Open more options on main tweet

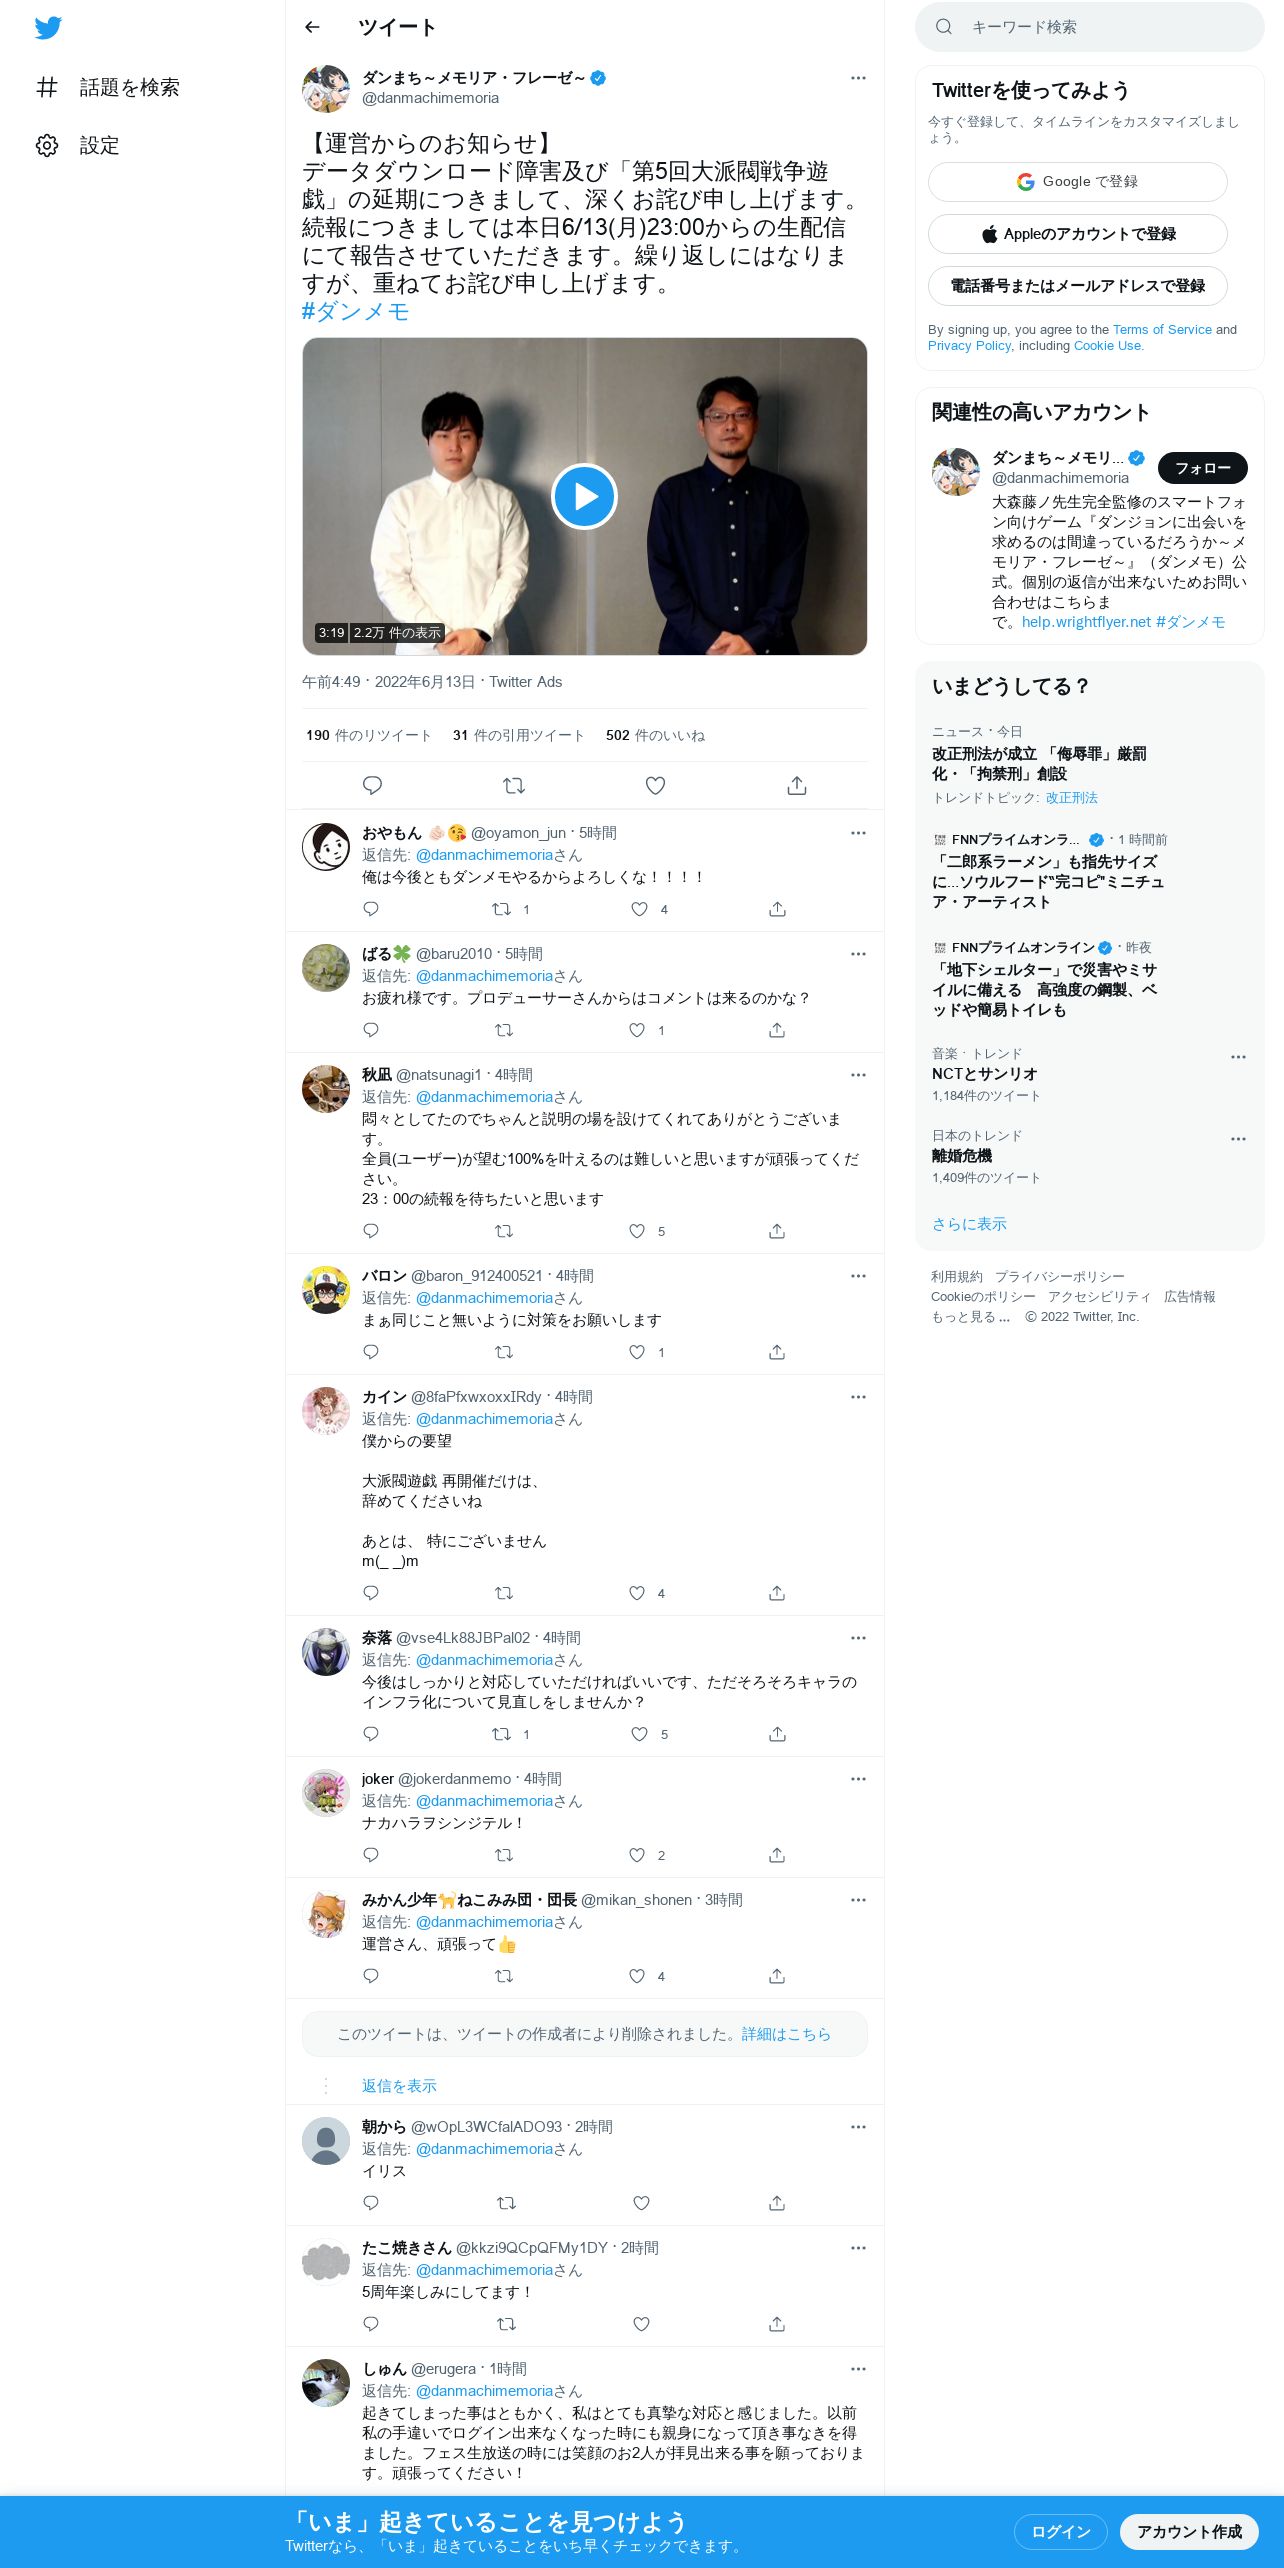[858, 78]
